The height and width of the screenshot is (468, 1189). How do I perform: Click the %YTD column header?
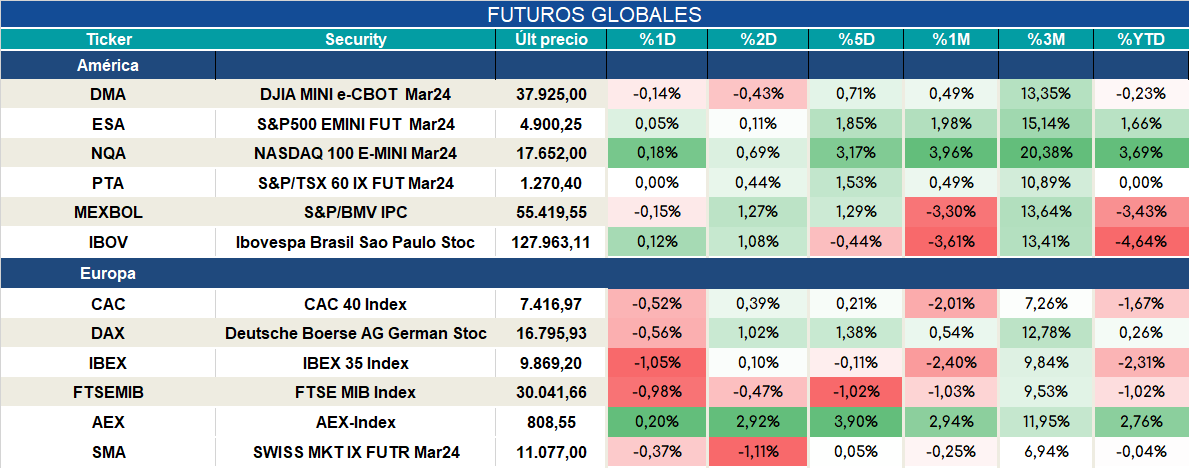[x=1141, y=40]
